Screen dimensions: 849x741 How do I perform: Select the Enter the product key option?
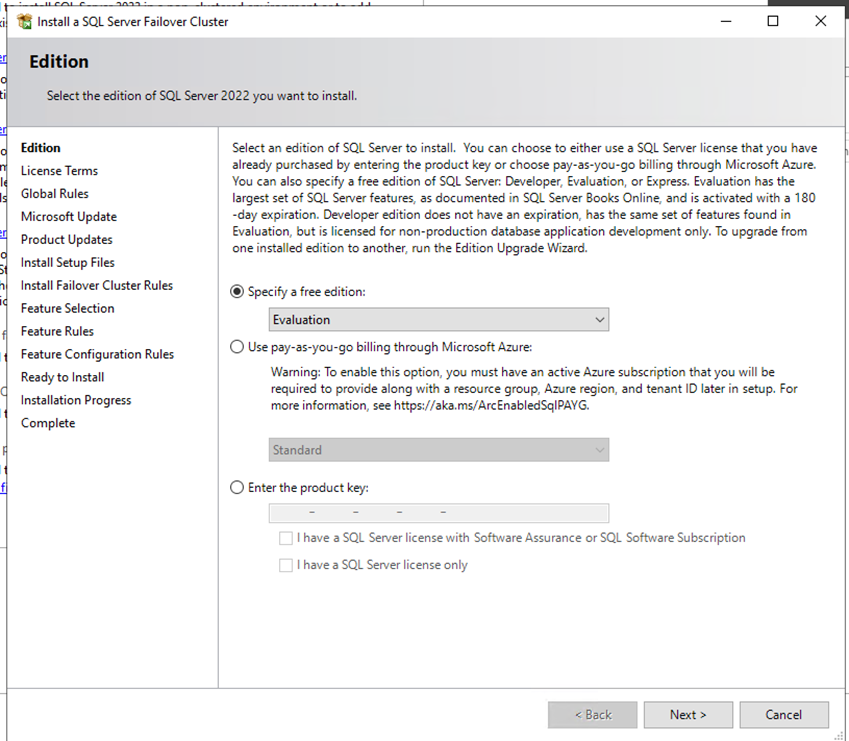[x=237, y=488]
